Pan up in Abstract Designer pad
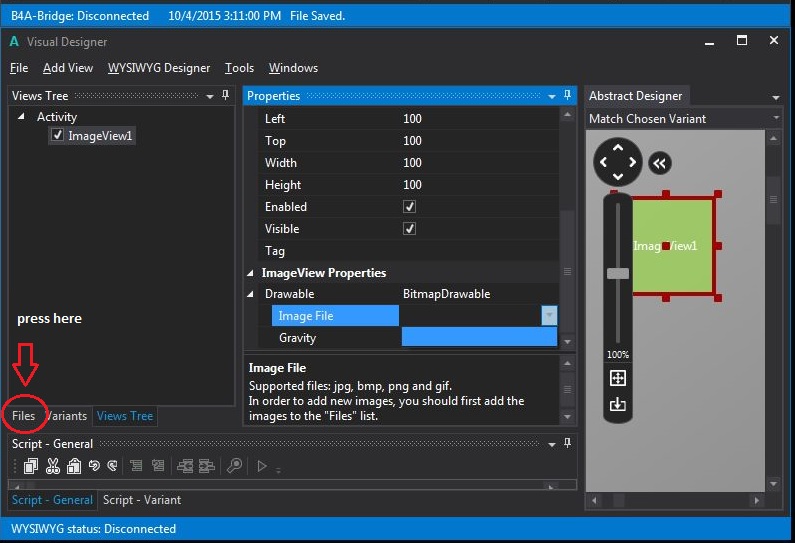Image resolution: width=795 pixels, height=543 pixels. [x=618, y=148]
